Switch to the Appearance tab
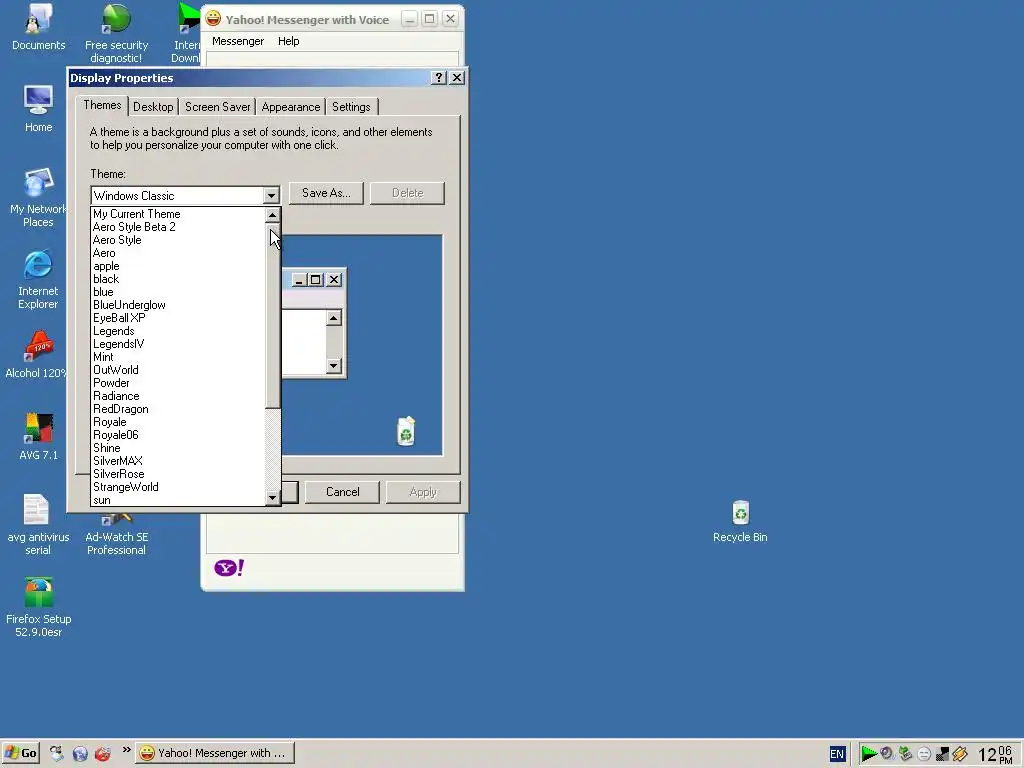 [291, 107]
